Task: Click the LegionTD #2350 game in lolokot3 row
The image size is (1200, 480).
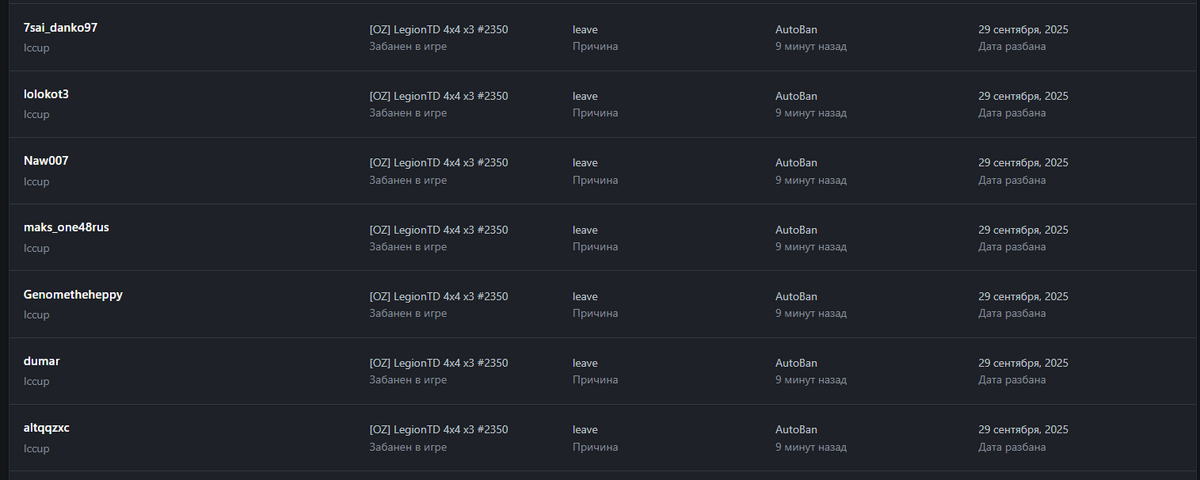Action: (438, 96)
